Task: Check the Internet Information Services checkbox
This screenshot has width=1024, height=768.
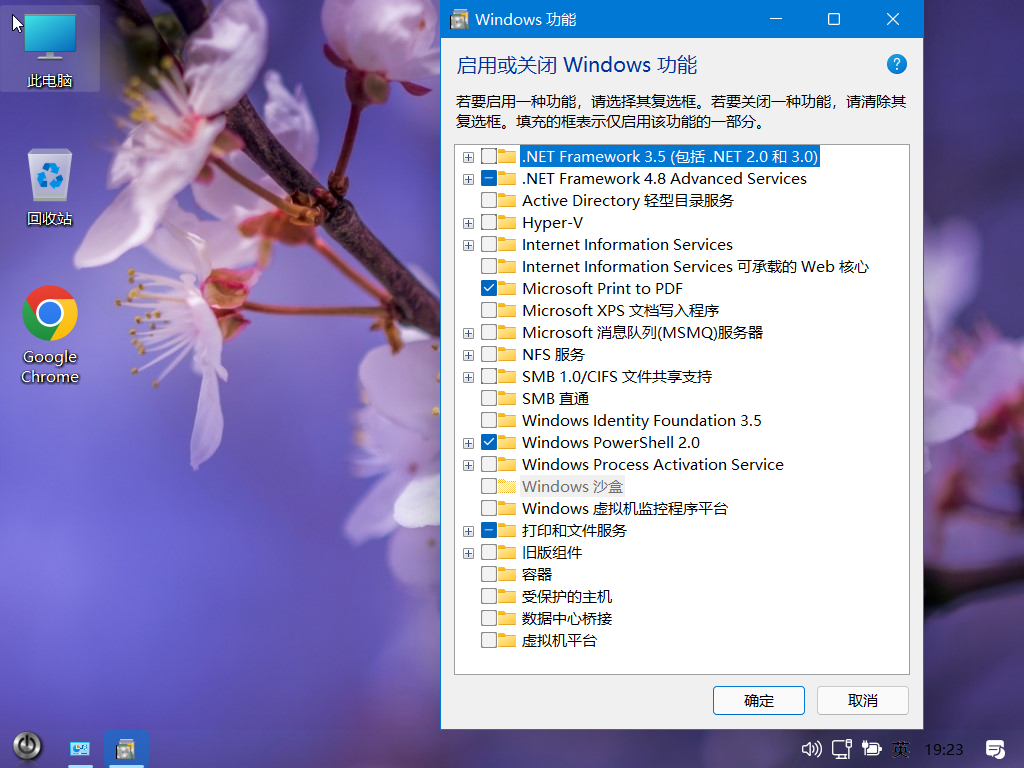Action: [x=488, y=244]
